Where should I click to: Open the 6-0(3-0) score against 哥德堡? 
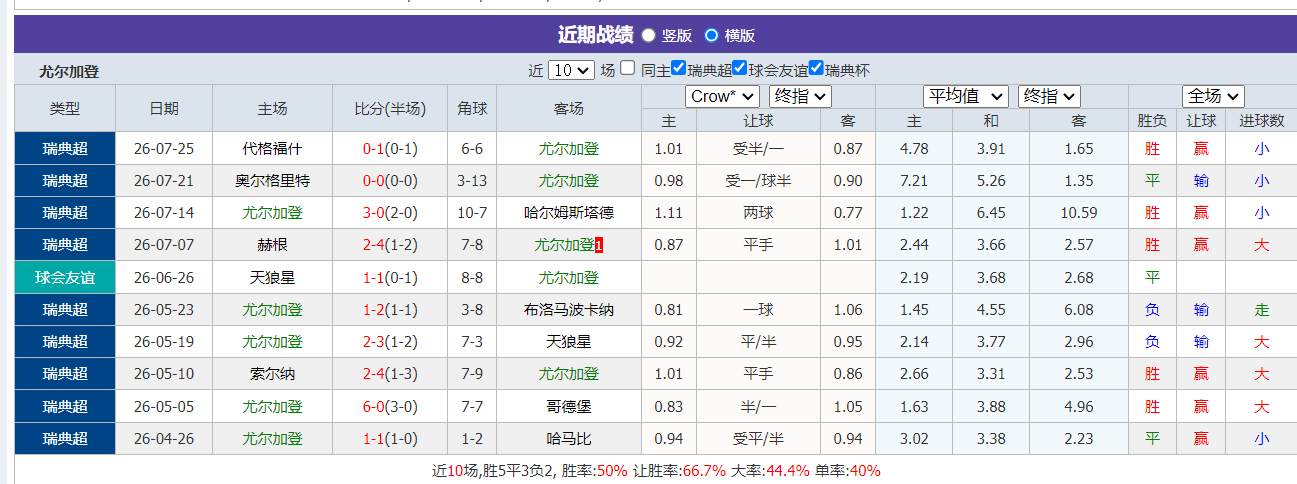pyautogui.click(x=390, y=406)
